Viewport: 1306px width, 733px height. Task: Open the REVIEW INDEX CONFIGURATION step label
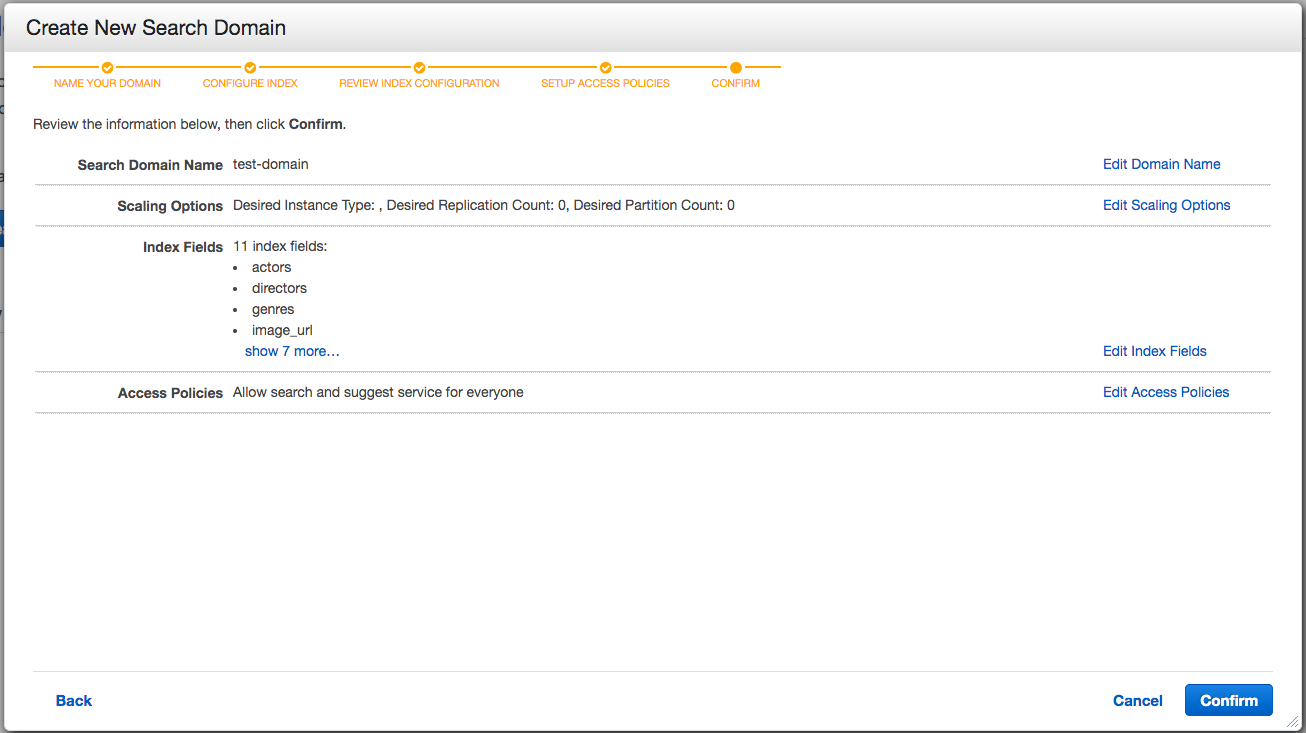(419, 84)
